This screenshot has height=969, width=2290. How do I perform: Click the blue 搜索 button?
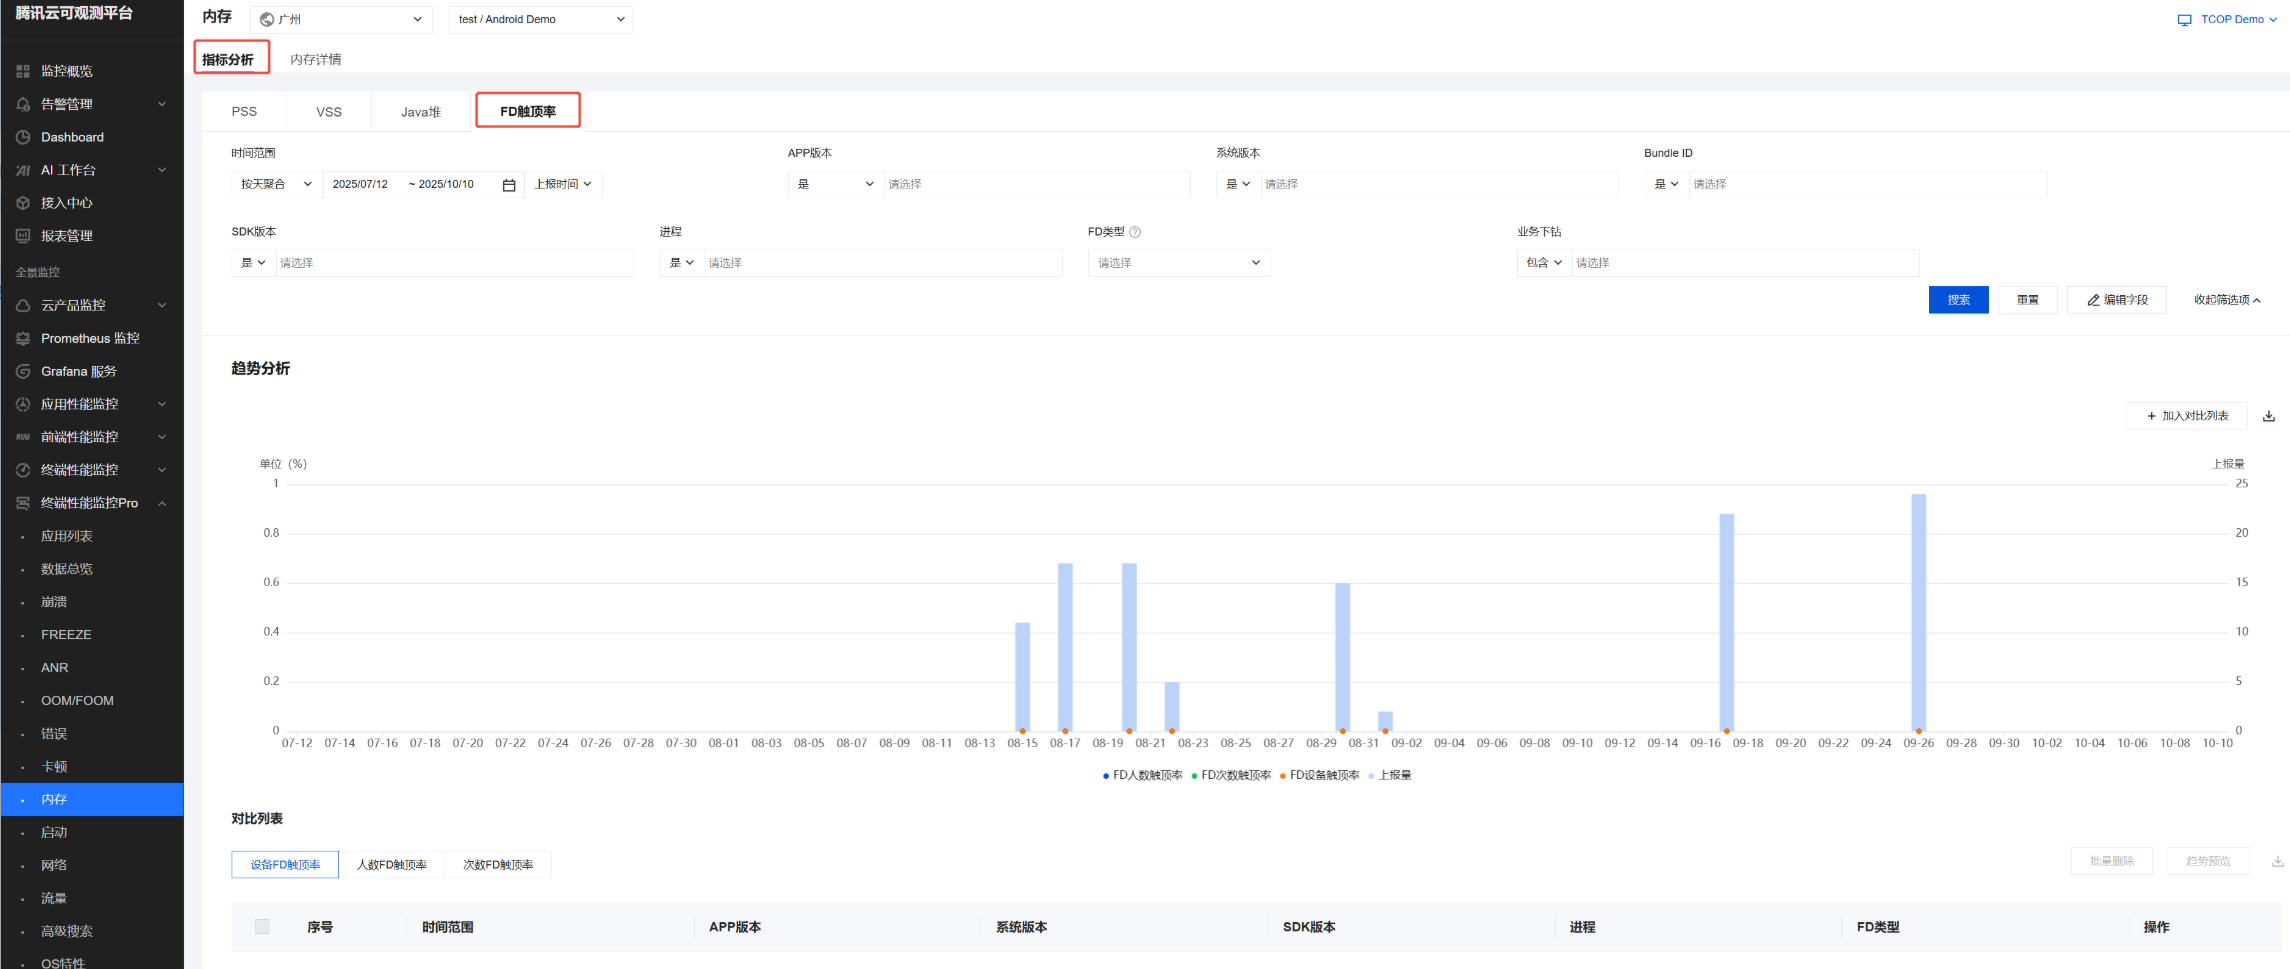tap(1958, 300)
